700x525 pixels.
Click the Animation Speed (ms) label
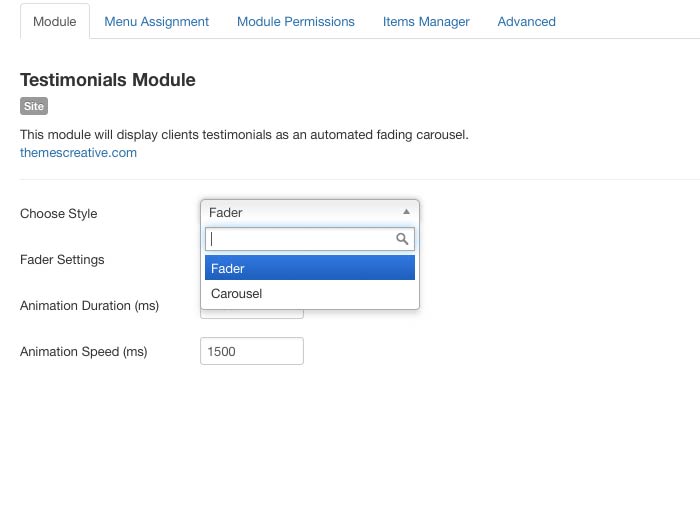[83, 351]
